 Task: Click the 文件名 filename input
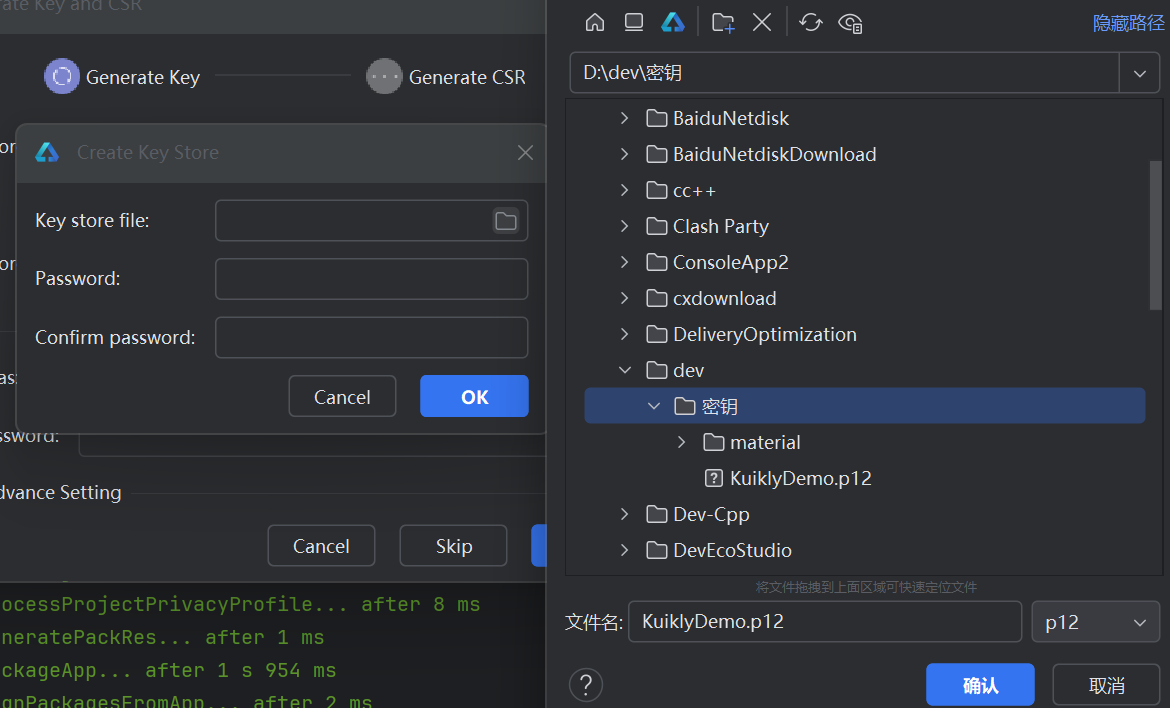pos(825,621)
